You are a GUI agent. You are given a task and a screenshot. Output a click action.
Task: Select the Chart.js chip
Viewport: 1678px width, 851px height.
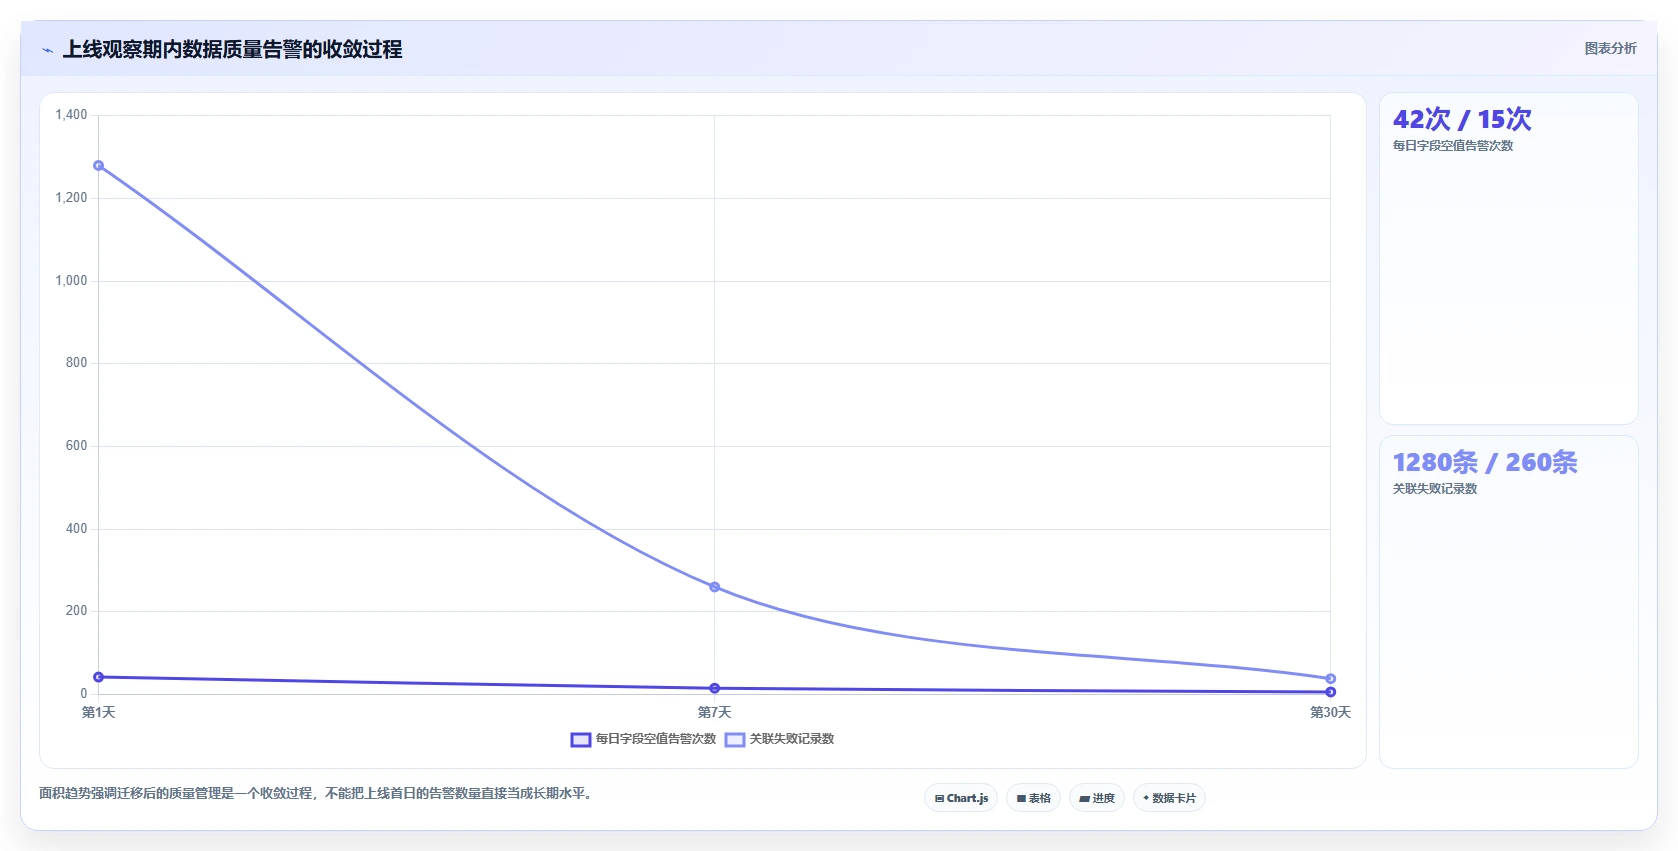pos(961,798)
